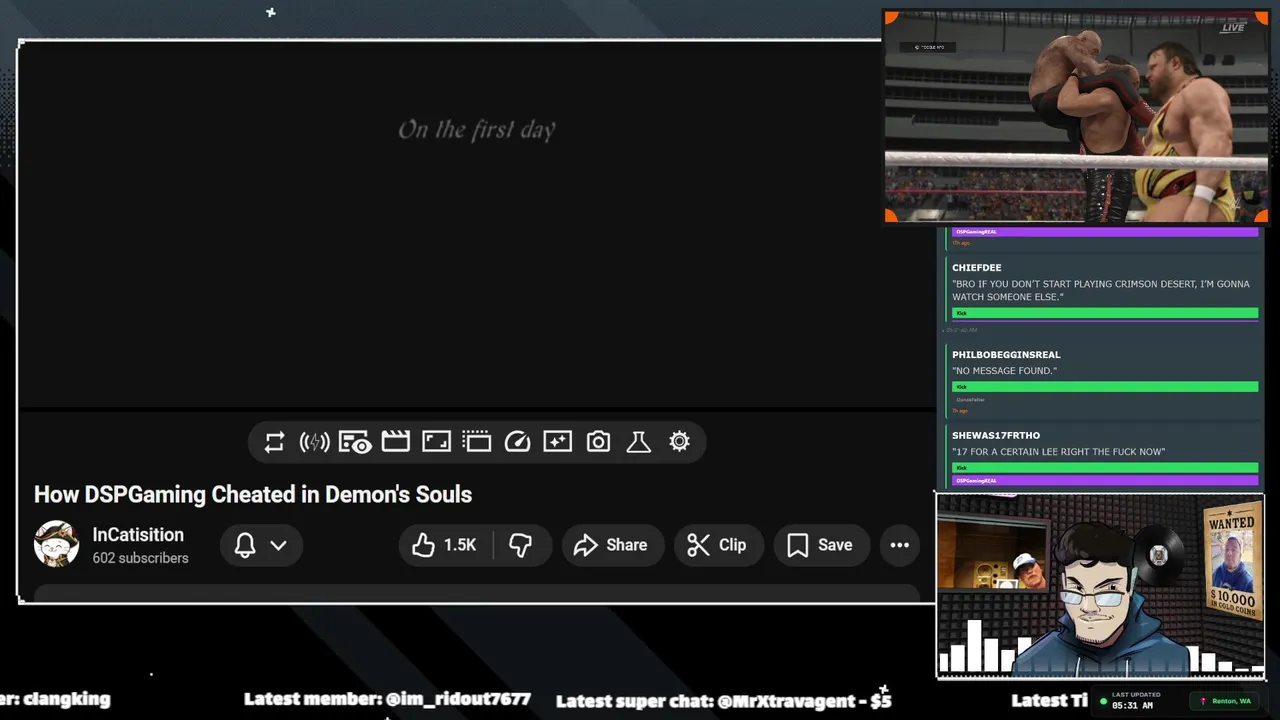Dislike the video
1280x720 pixels.
coord(520,545)
